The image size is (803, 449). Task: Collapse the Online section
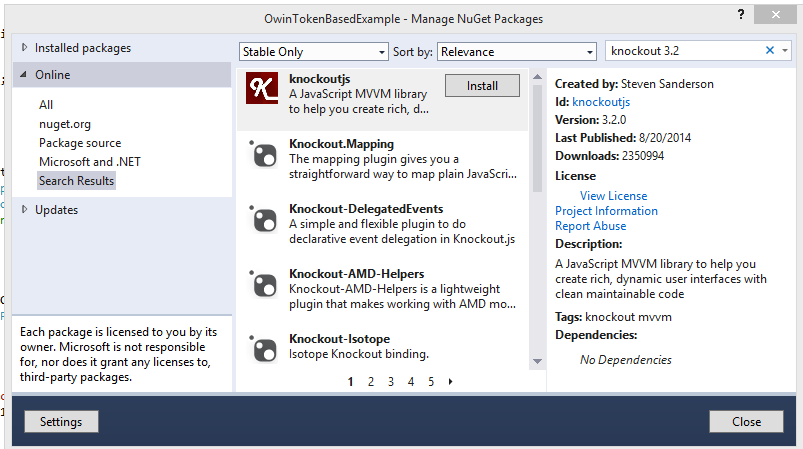click(x=25, y=75)
